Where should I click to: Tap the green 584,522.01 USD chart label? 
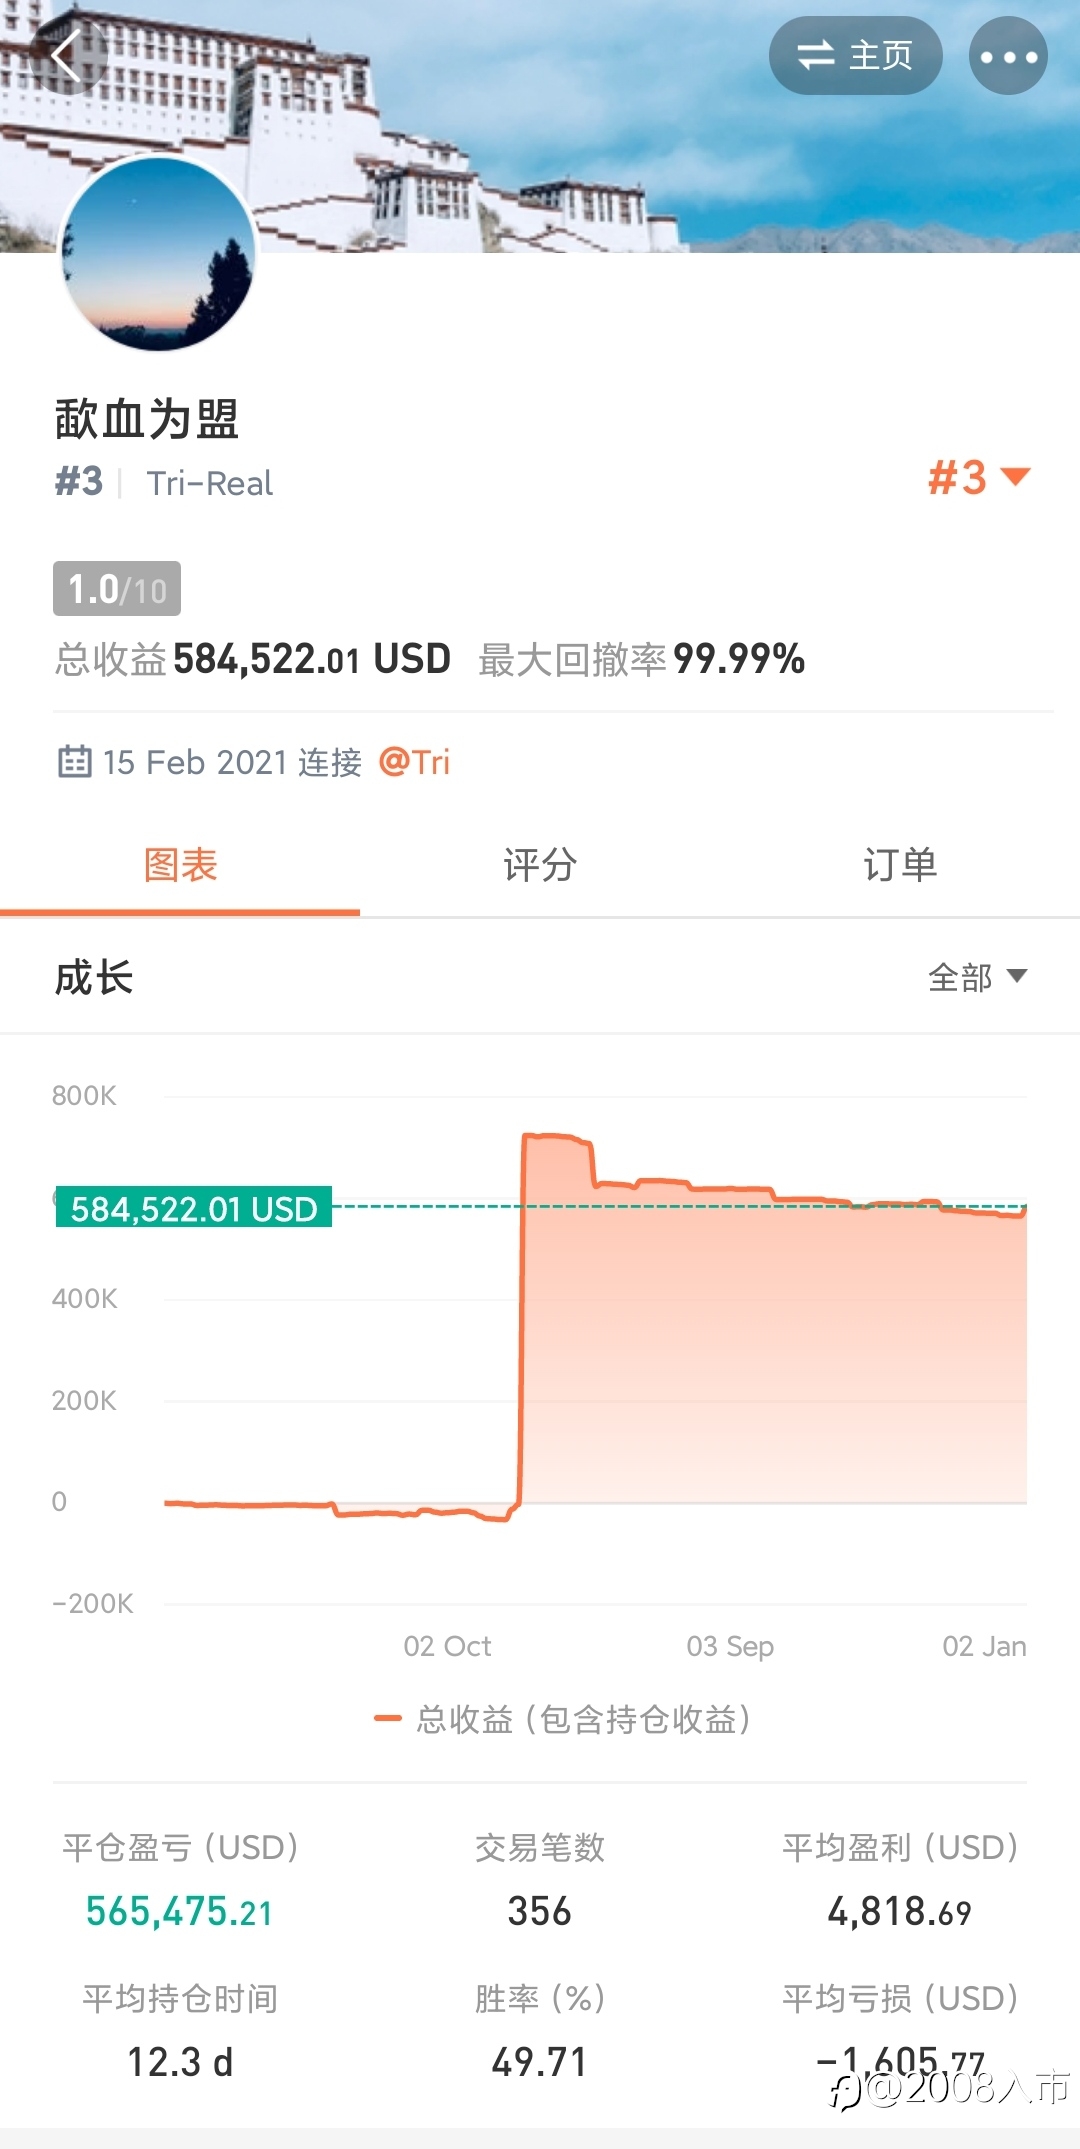point(193,1208)
